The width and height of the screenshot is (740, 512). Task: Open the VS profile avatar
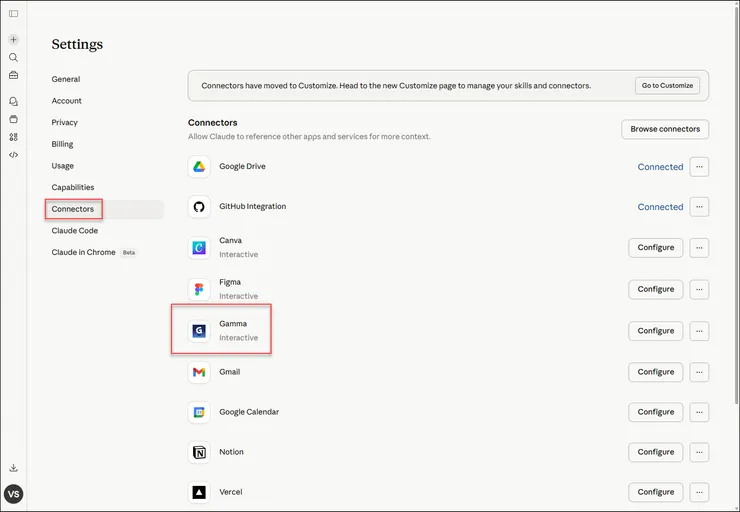tap(14, 494)
